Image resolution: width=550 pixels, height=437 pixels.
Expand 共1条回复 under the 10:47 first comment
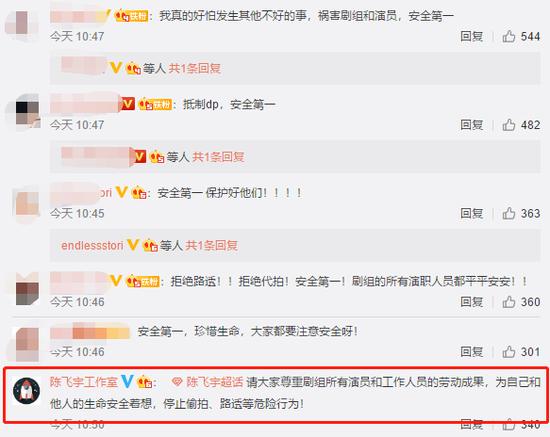tap(195, 68)
